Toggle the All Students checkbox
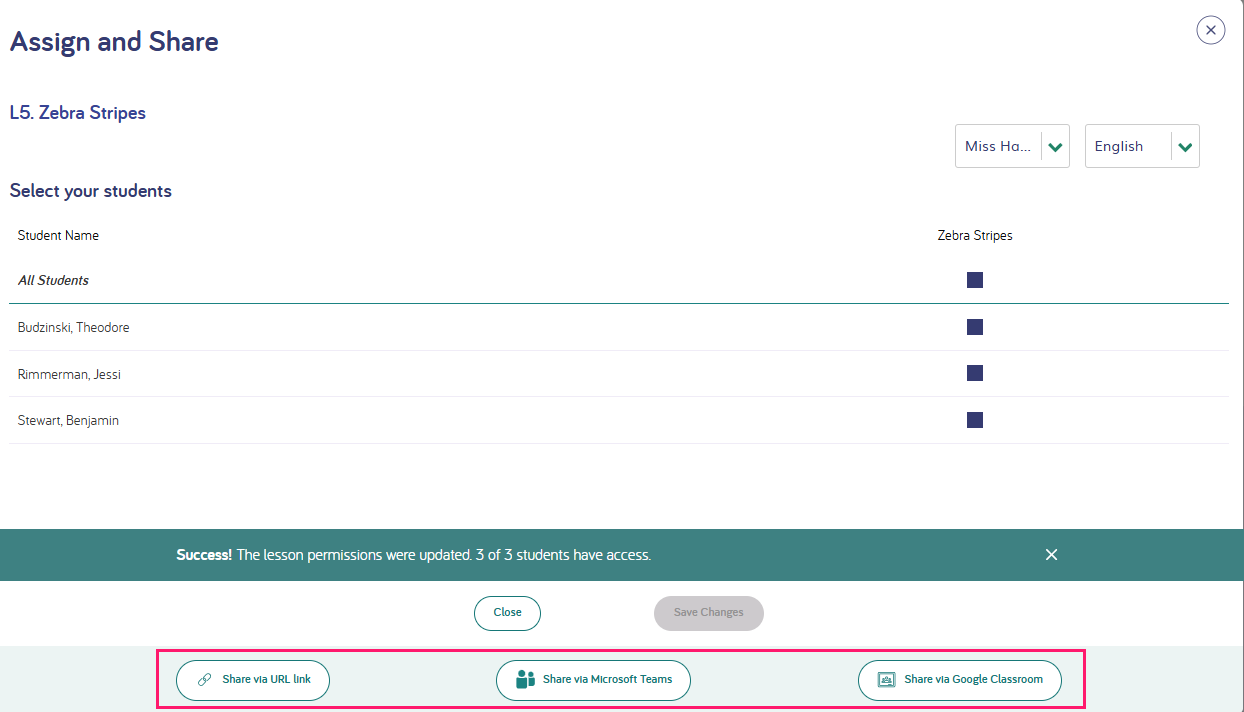The image size is (1244, 712). pyautogui.click(x=975, y=280)
